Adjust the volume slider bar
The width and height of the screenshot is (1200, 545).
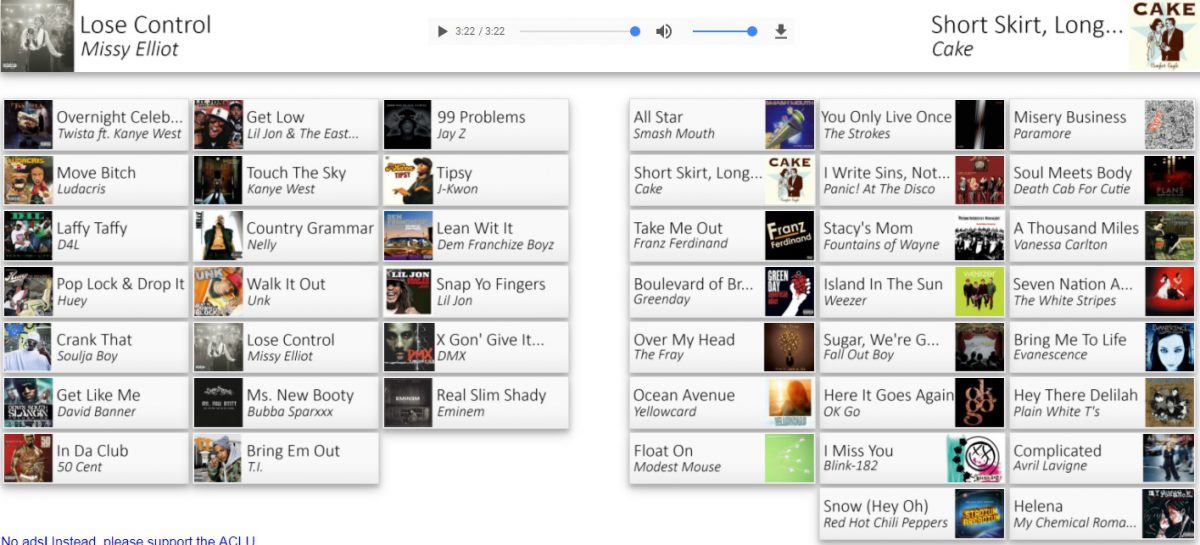coord(722,32)
